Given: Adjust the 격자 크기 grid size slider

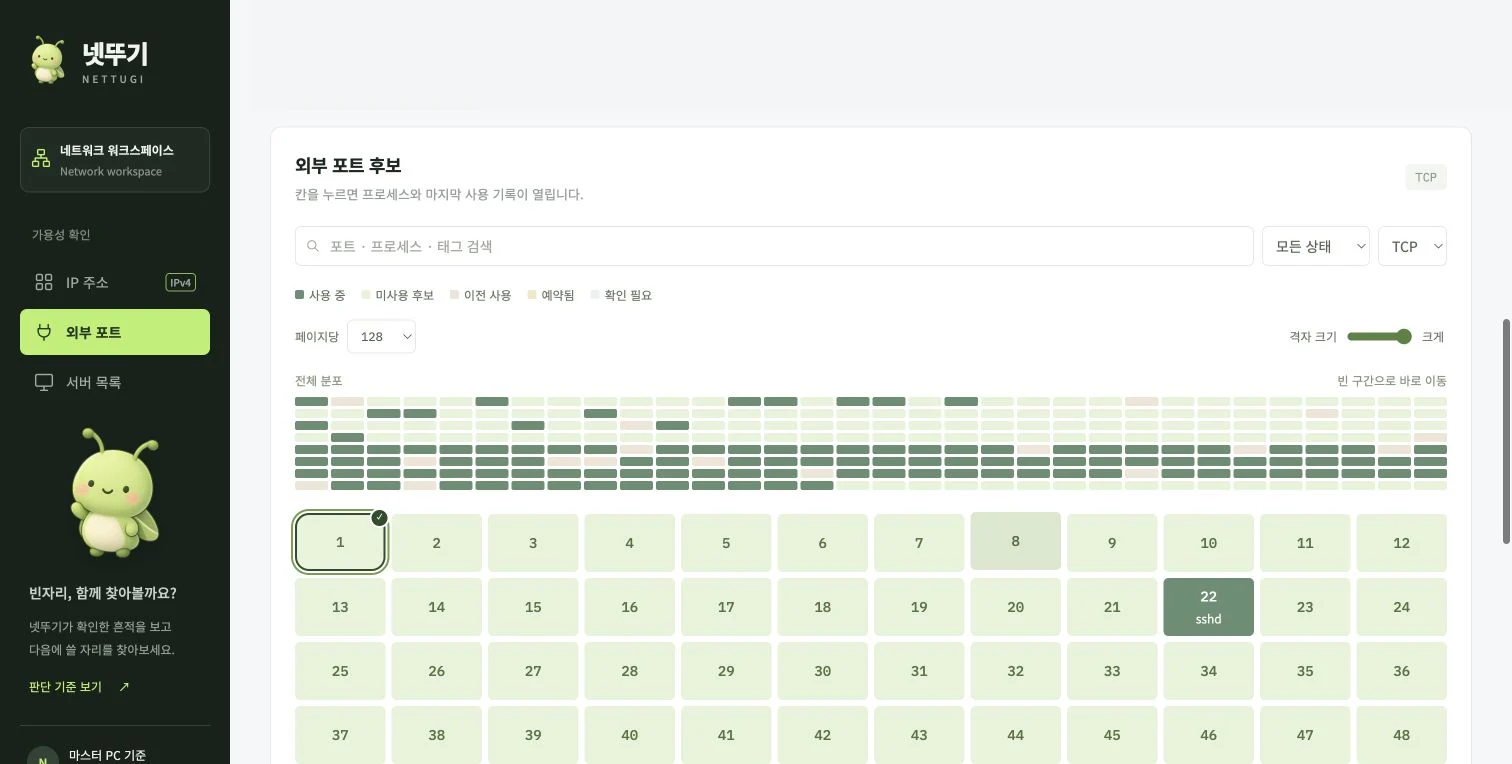Looking at the screenshot, I should point(1379,337).
